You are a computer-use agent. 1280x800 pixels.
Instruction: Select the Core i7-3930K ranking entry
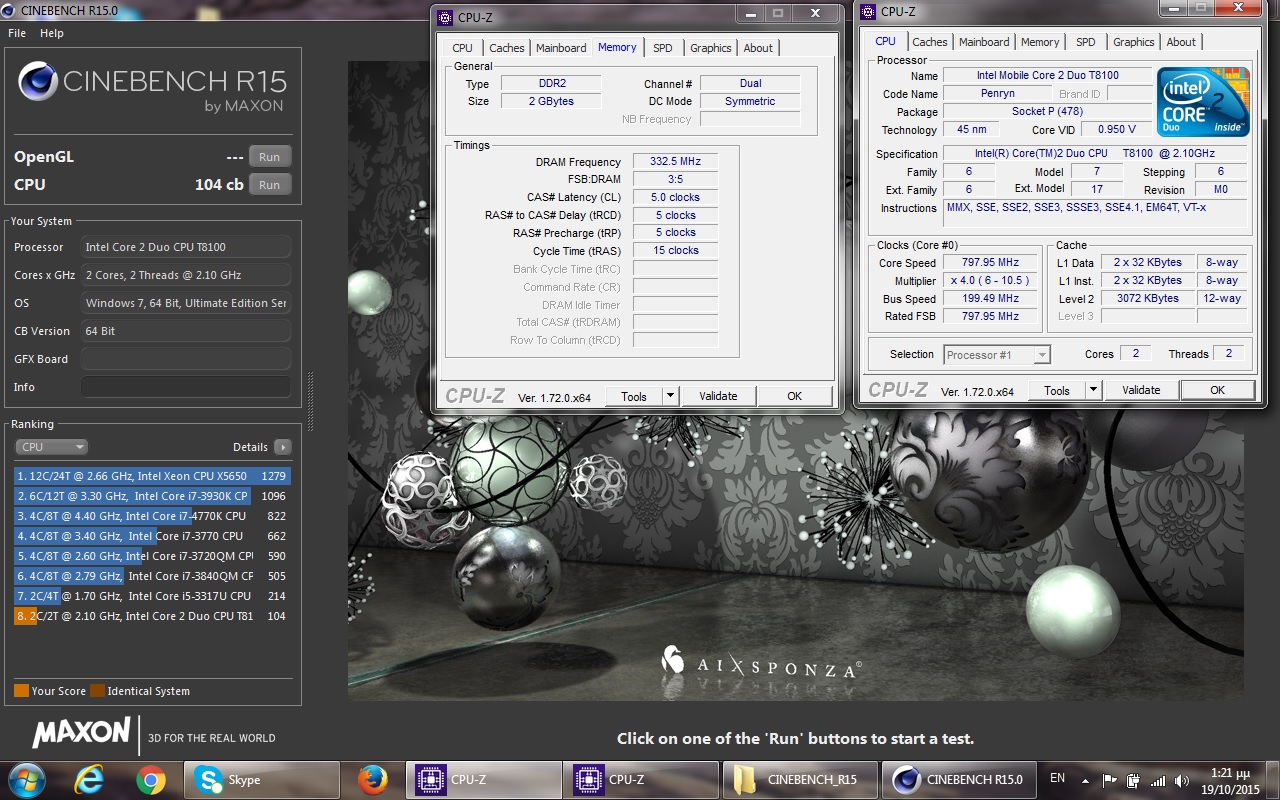click(152, 496)
